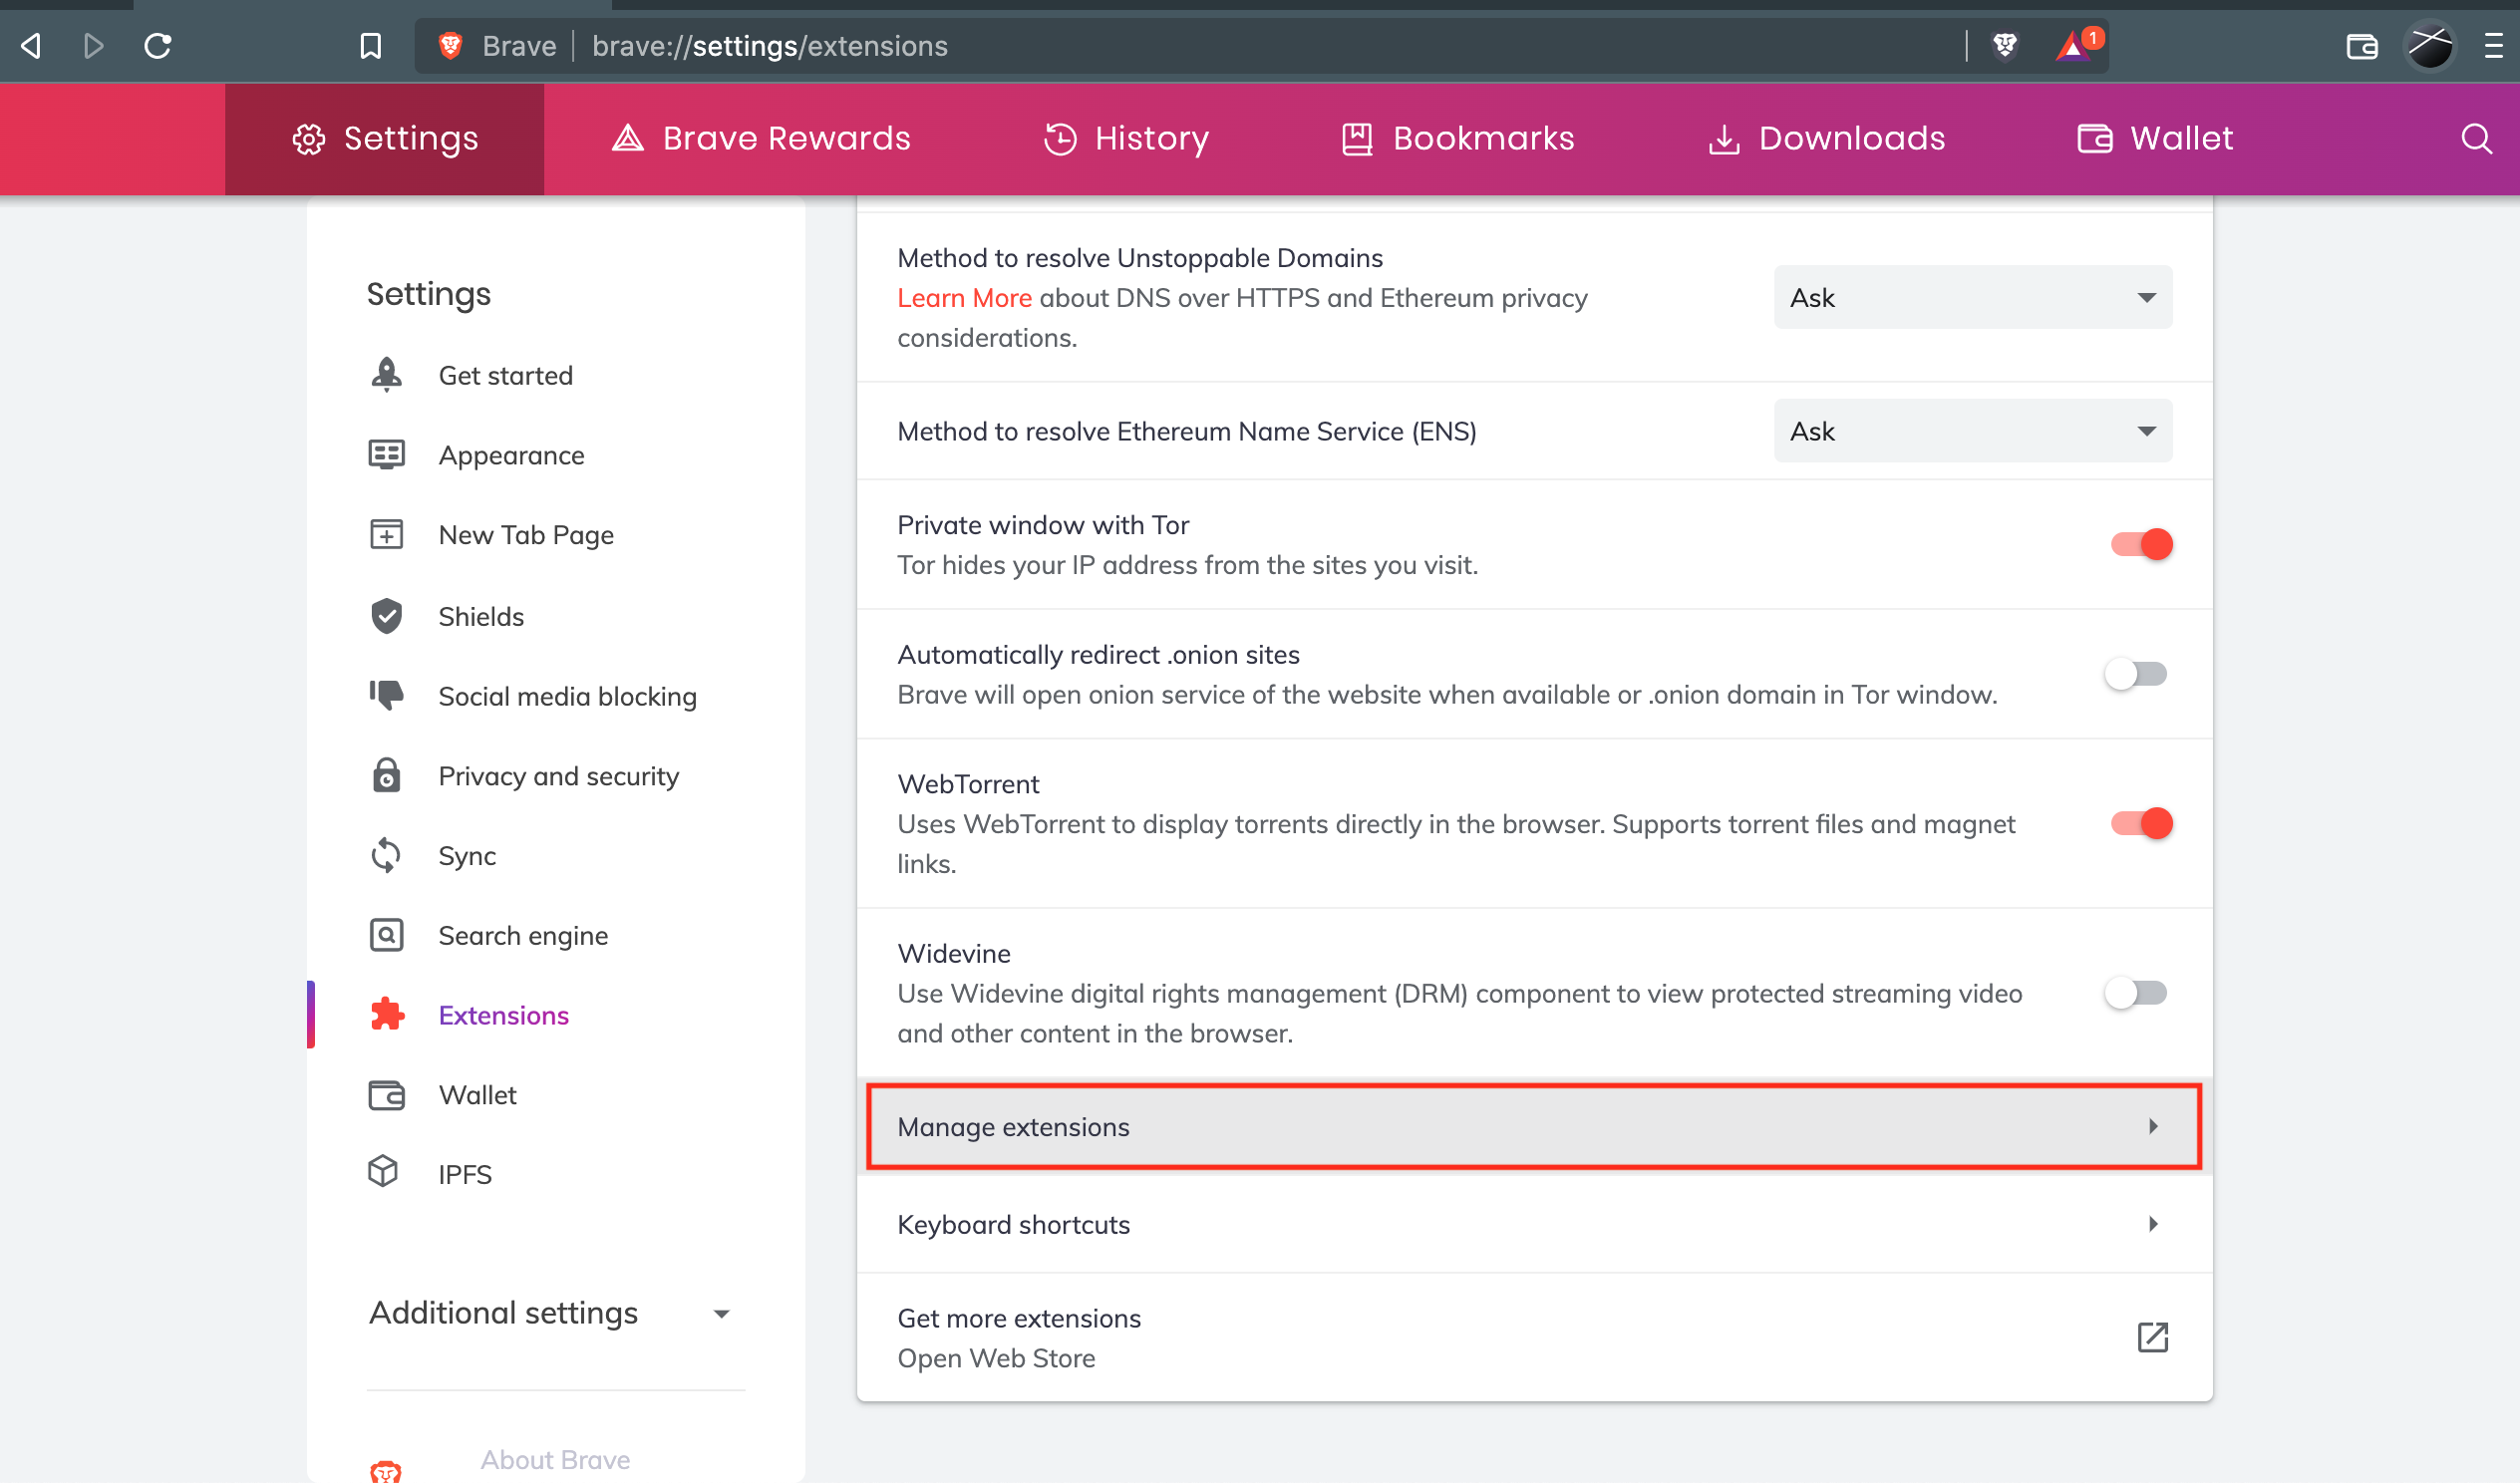Screen dimensions: 2520x1483
Task: Select Extensions in the sidebar
Action: (x=503, y=1015)
